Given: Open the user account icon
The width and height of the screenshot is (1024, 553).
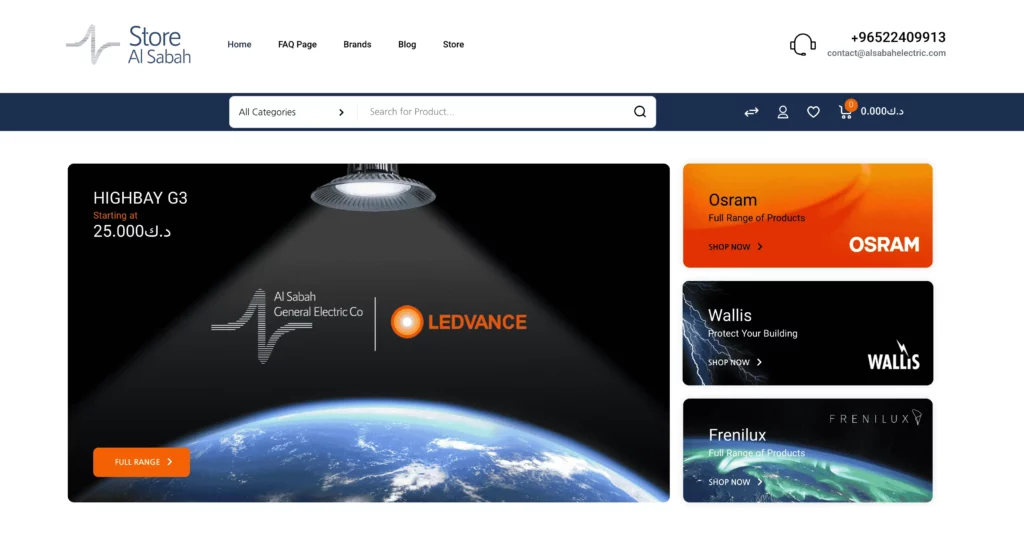Looking at the screenshot, I should click(783, 112).
